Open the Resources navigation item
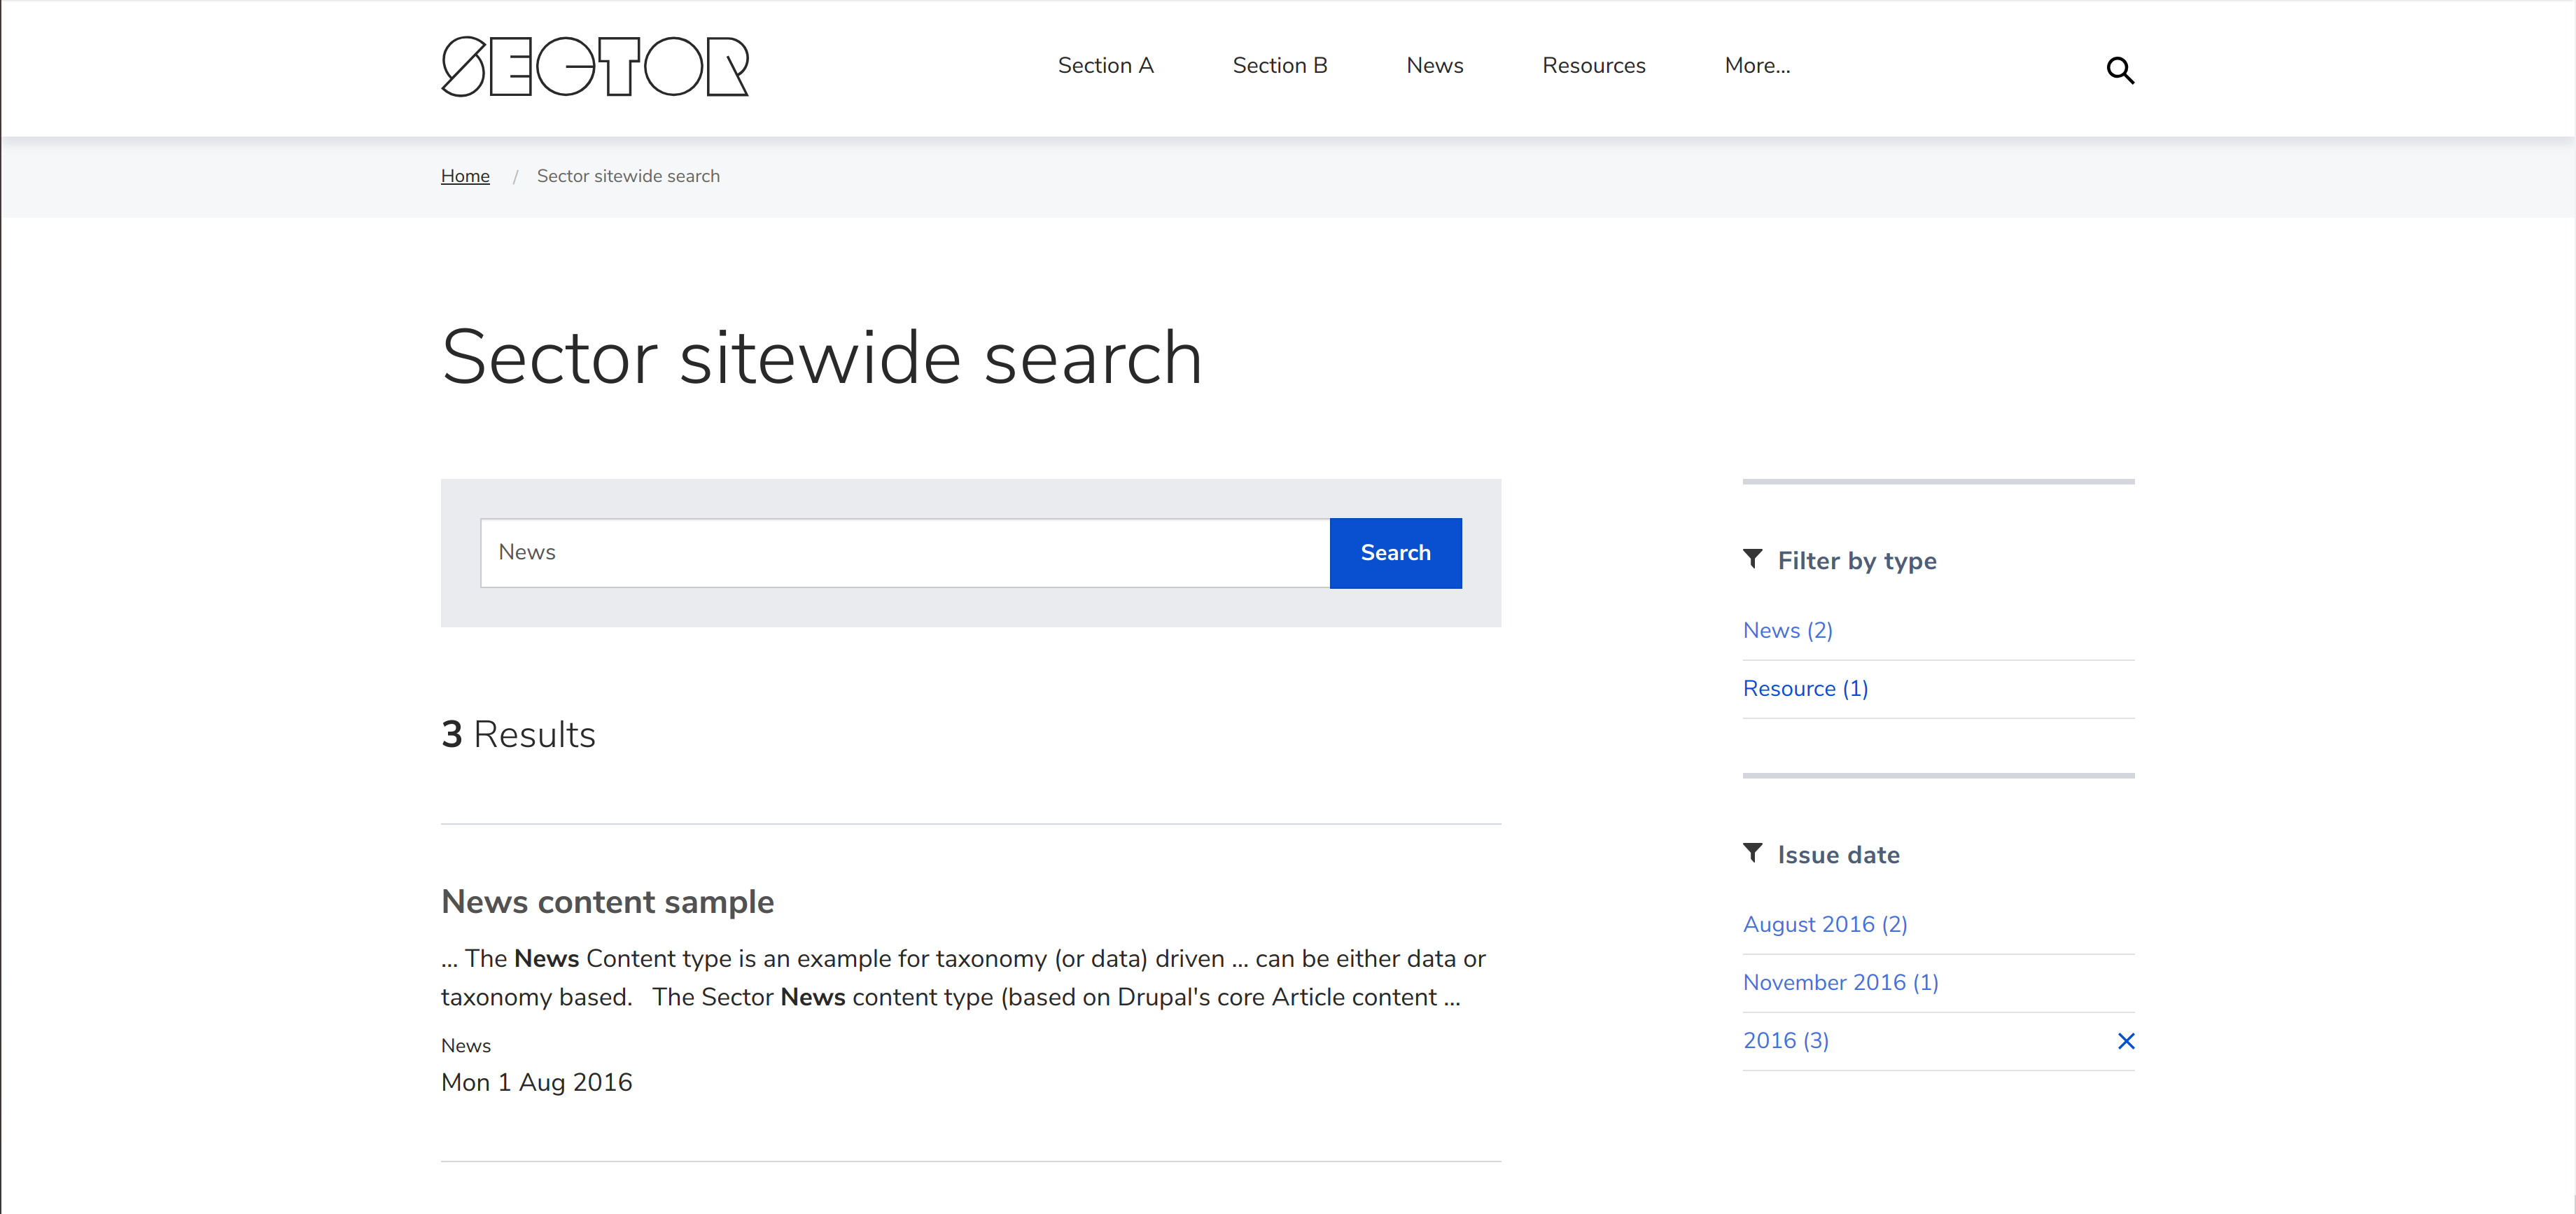Image resolution: width=2576 pixels, height=1214 pixels. (1593, 66)
